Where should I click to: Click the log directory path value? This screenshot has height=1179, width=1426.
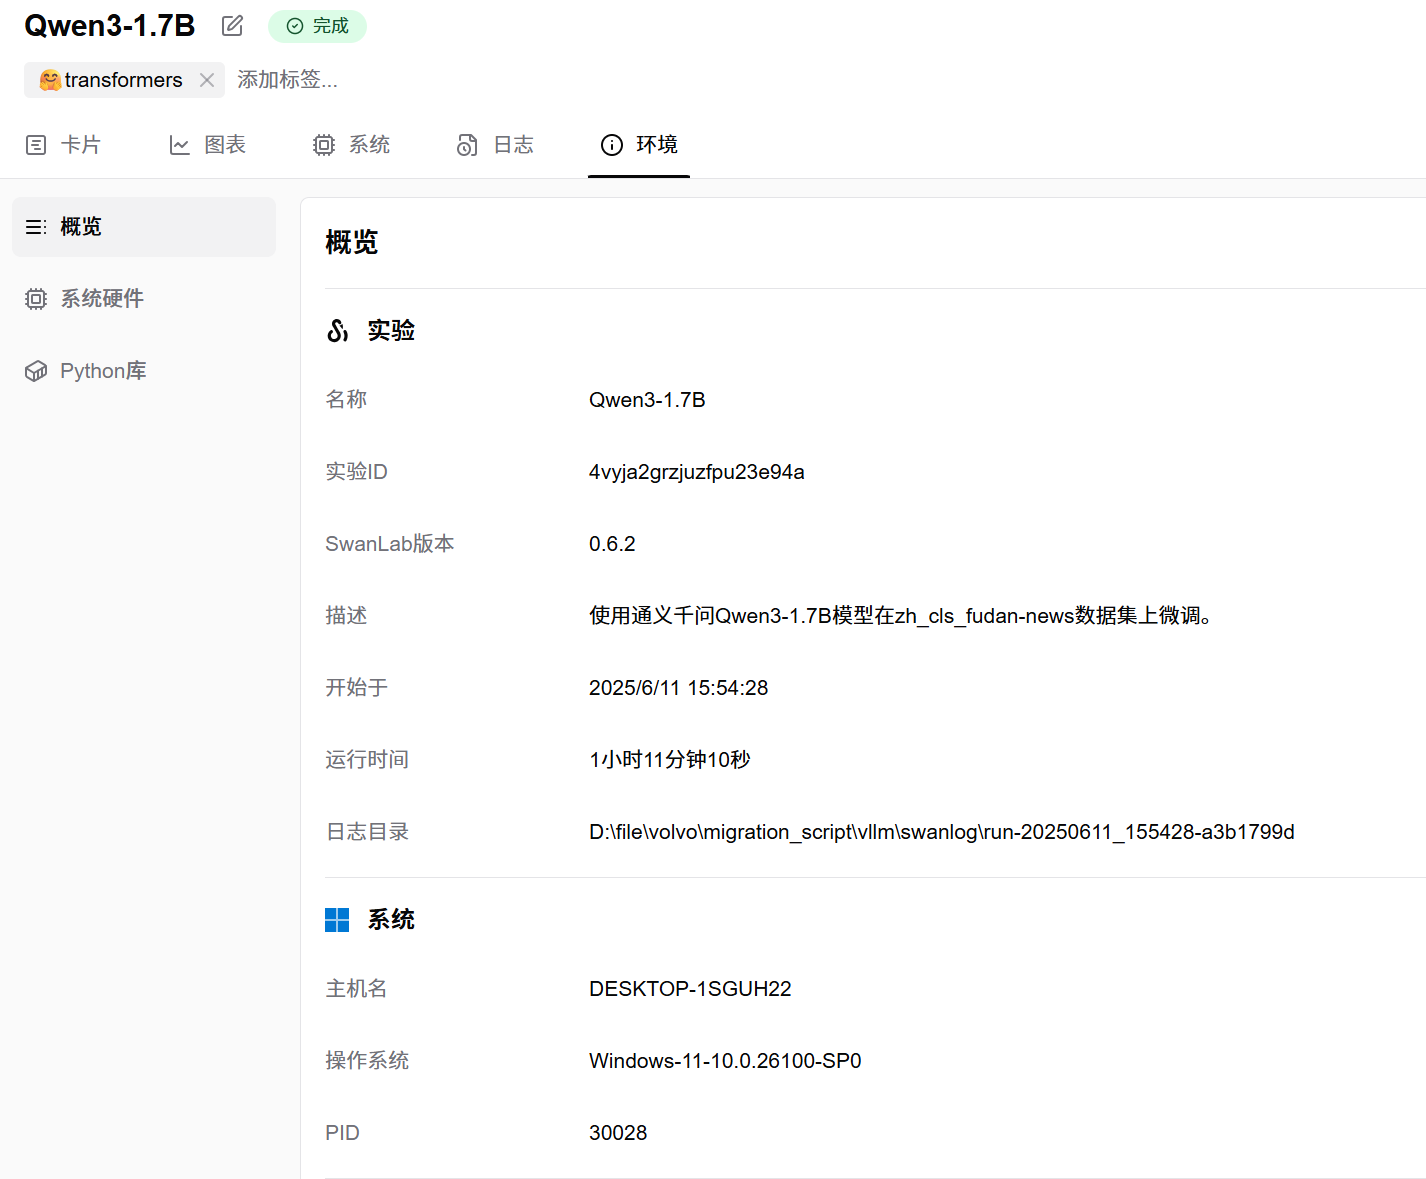[942, 832]
